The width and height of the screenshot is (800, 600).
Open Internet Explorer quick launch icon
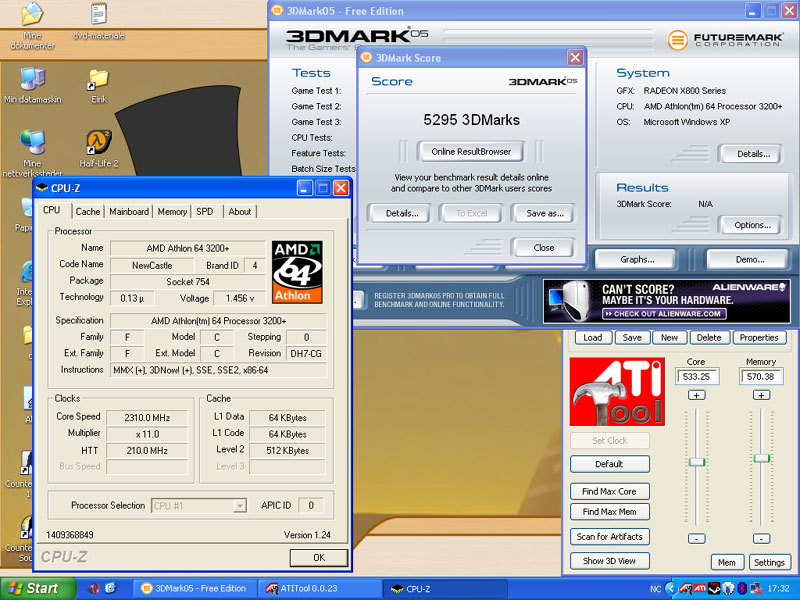point(111,588)
